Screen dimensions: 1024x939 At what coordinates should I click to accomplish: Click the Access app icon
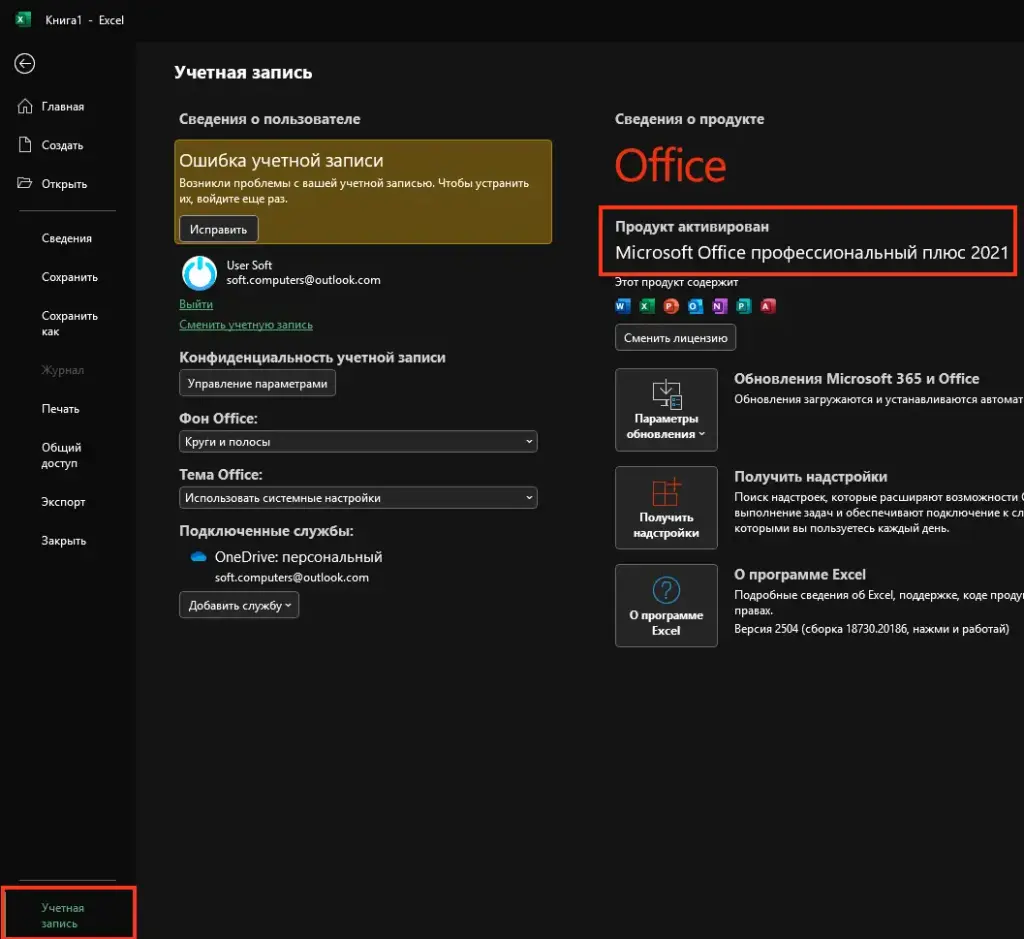(768, 306)
